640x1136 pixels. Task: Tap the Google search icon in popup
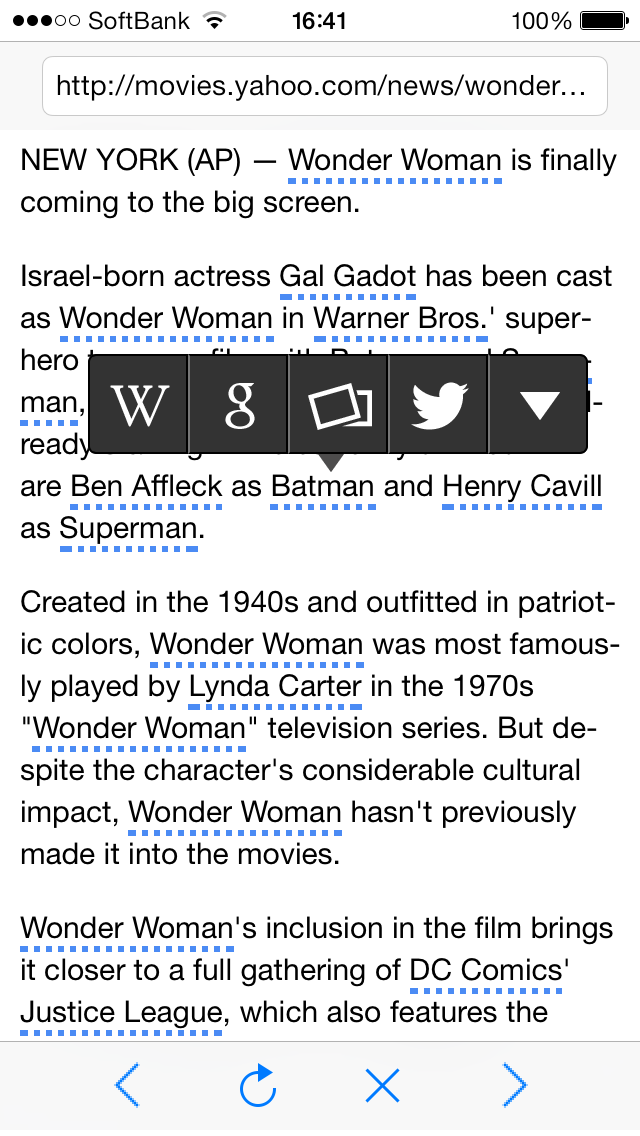point(239,405)
